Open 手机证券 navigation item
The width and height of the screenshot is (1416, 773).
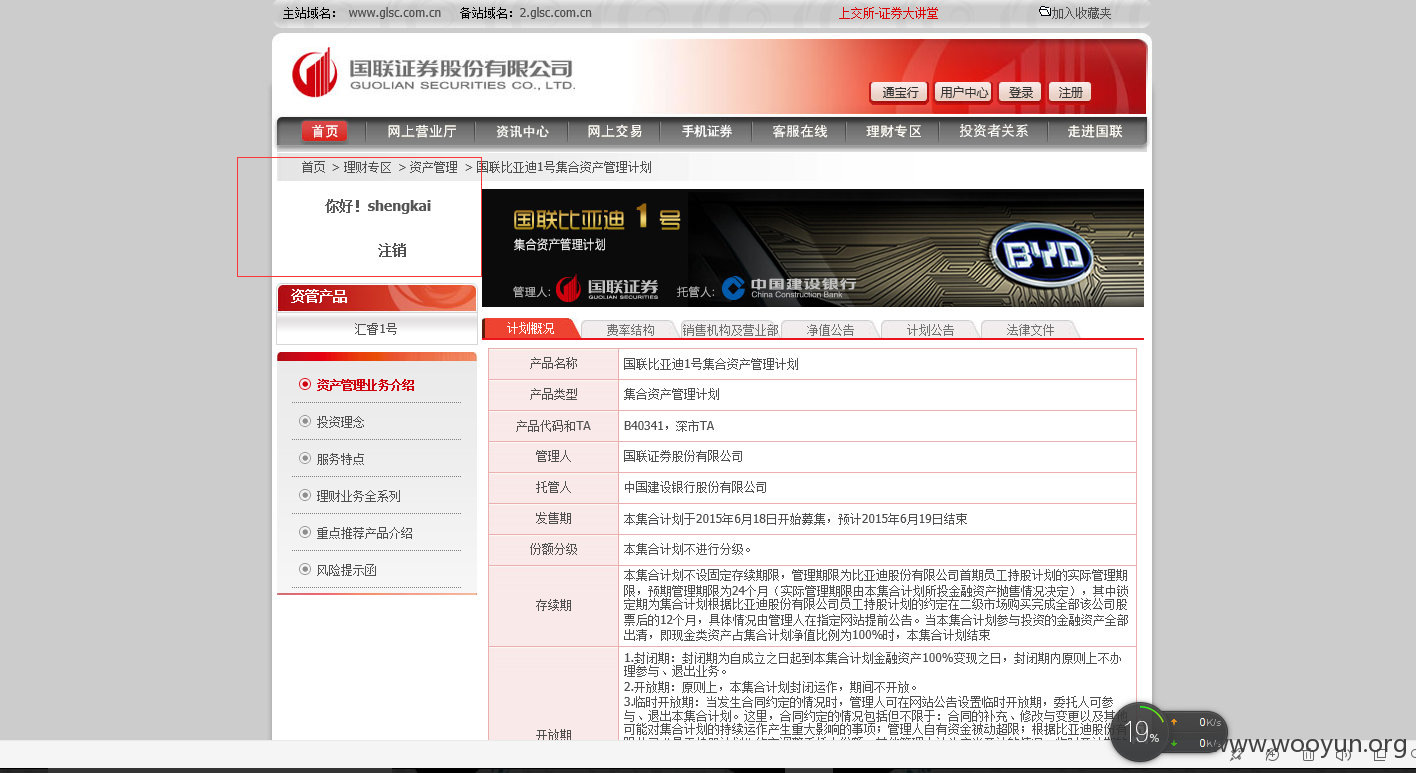coord(707,131)
